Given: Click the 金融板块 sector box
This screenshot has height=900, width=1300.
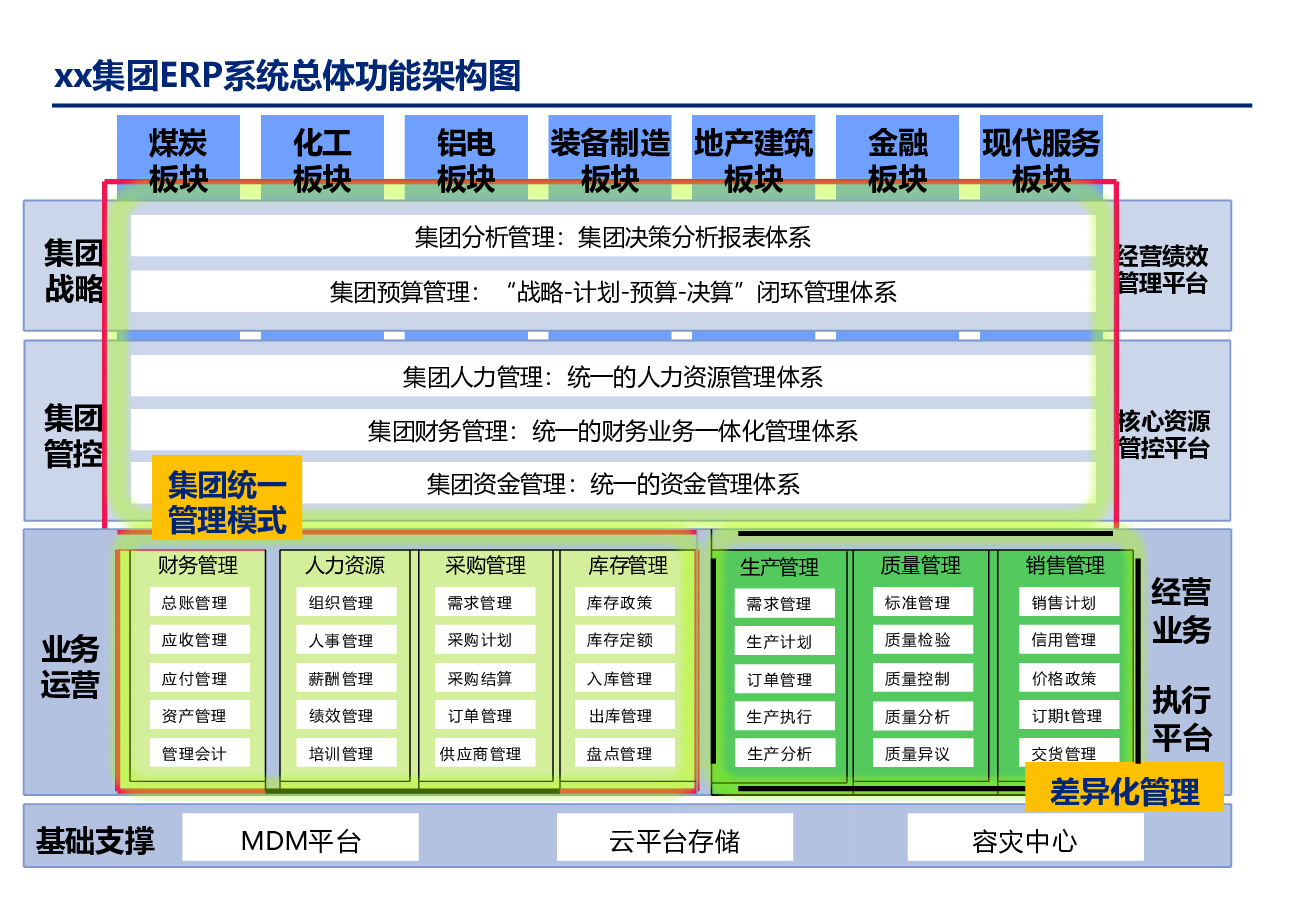Looking at the screenshot, I should [x=897, y=160].
